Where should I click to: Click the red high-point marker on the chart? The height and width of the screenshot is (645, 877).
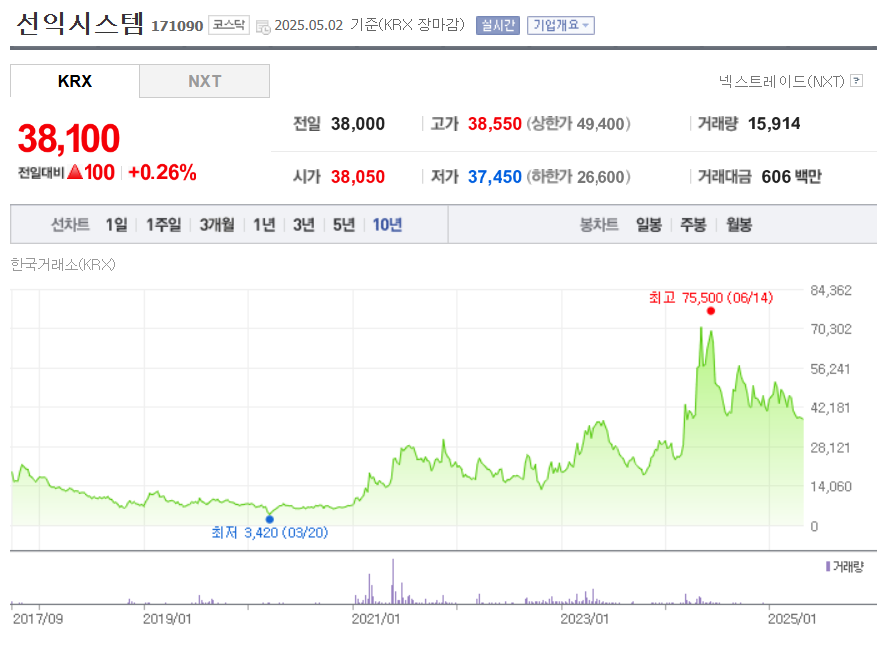coord(711,311)
